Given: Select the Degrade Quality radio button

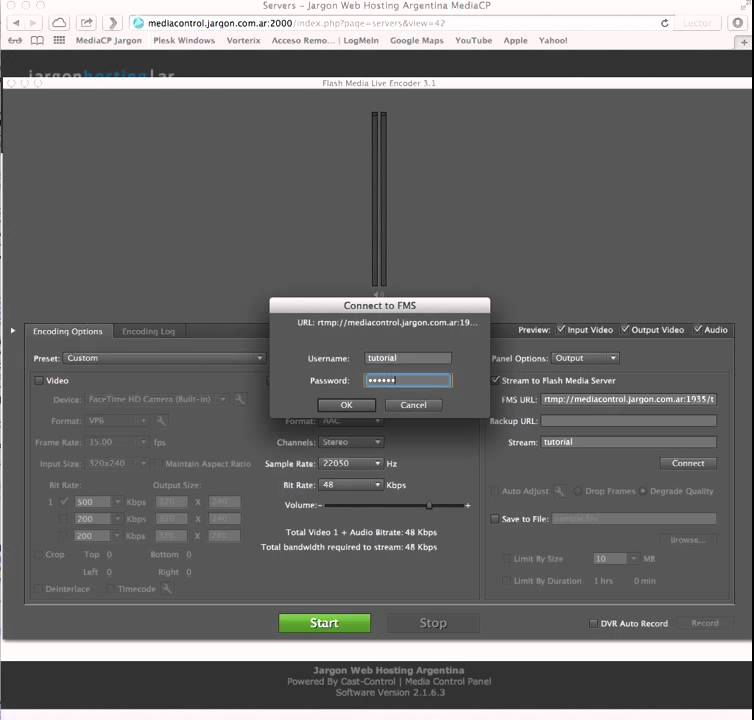Looking at the screenshot, I should click(x=643, y=491).
